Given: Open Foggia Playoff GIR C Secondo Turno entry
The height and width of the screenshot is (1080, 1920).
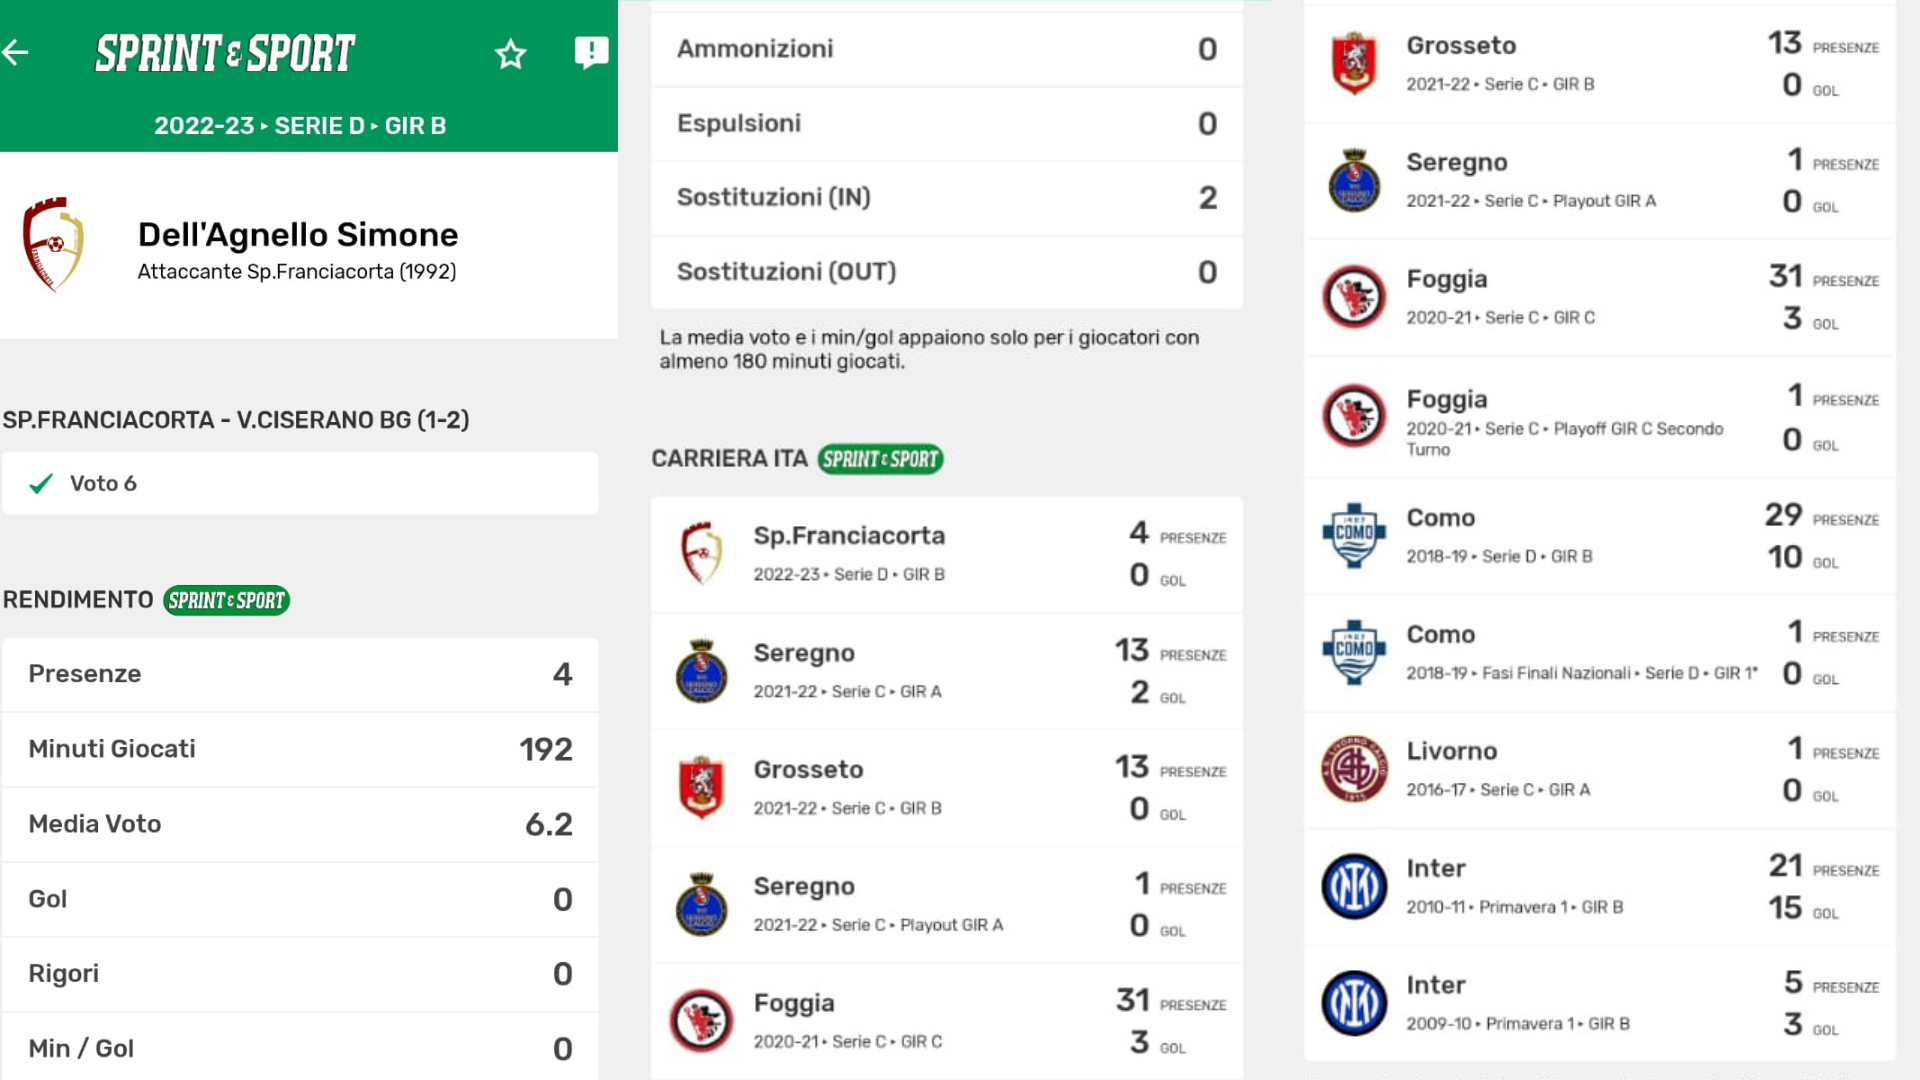Looking at the screenshot, I should pos(1598,418).
